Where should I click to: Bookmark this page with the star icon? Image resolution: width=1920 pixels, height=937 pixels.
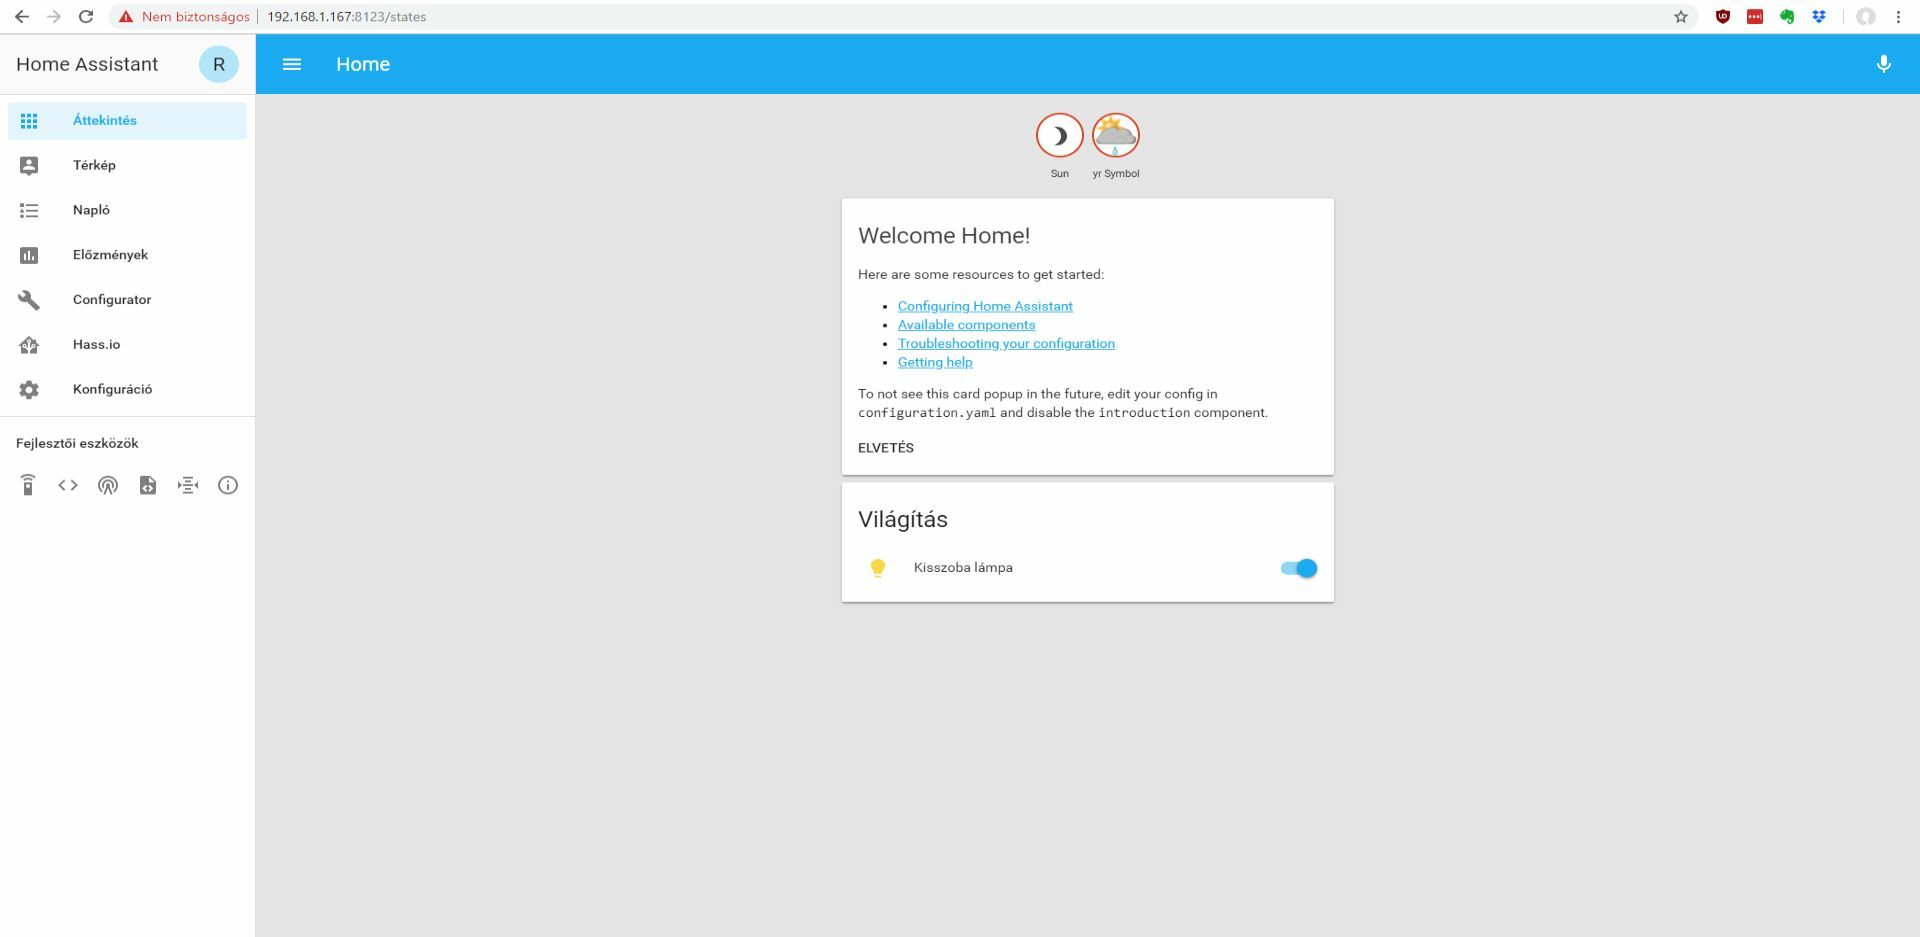coord(1681,17)
